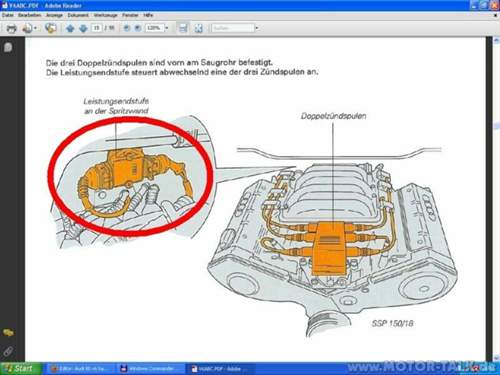500x375 pixels.
Task: Select the scrolling page display icon
Action: [183, 28]
